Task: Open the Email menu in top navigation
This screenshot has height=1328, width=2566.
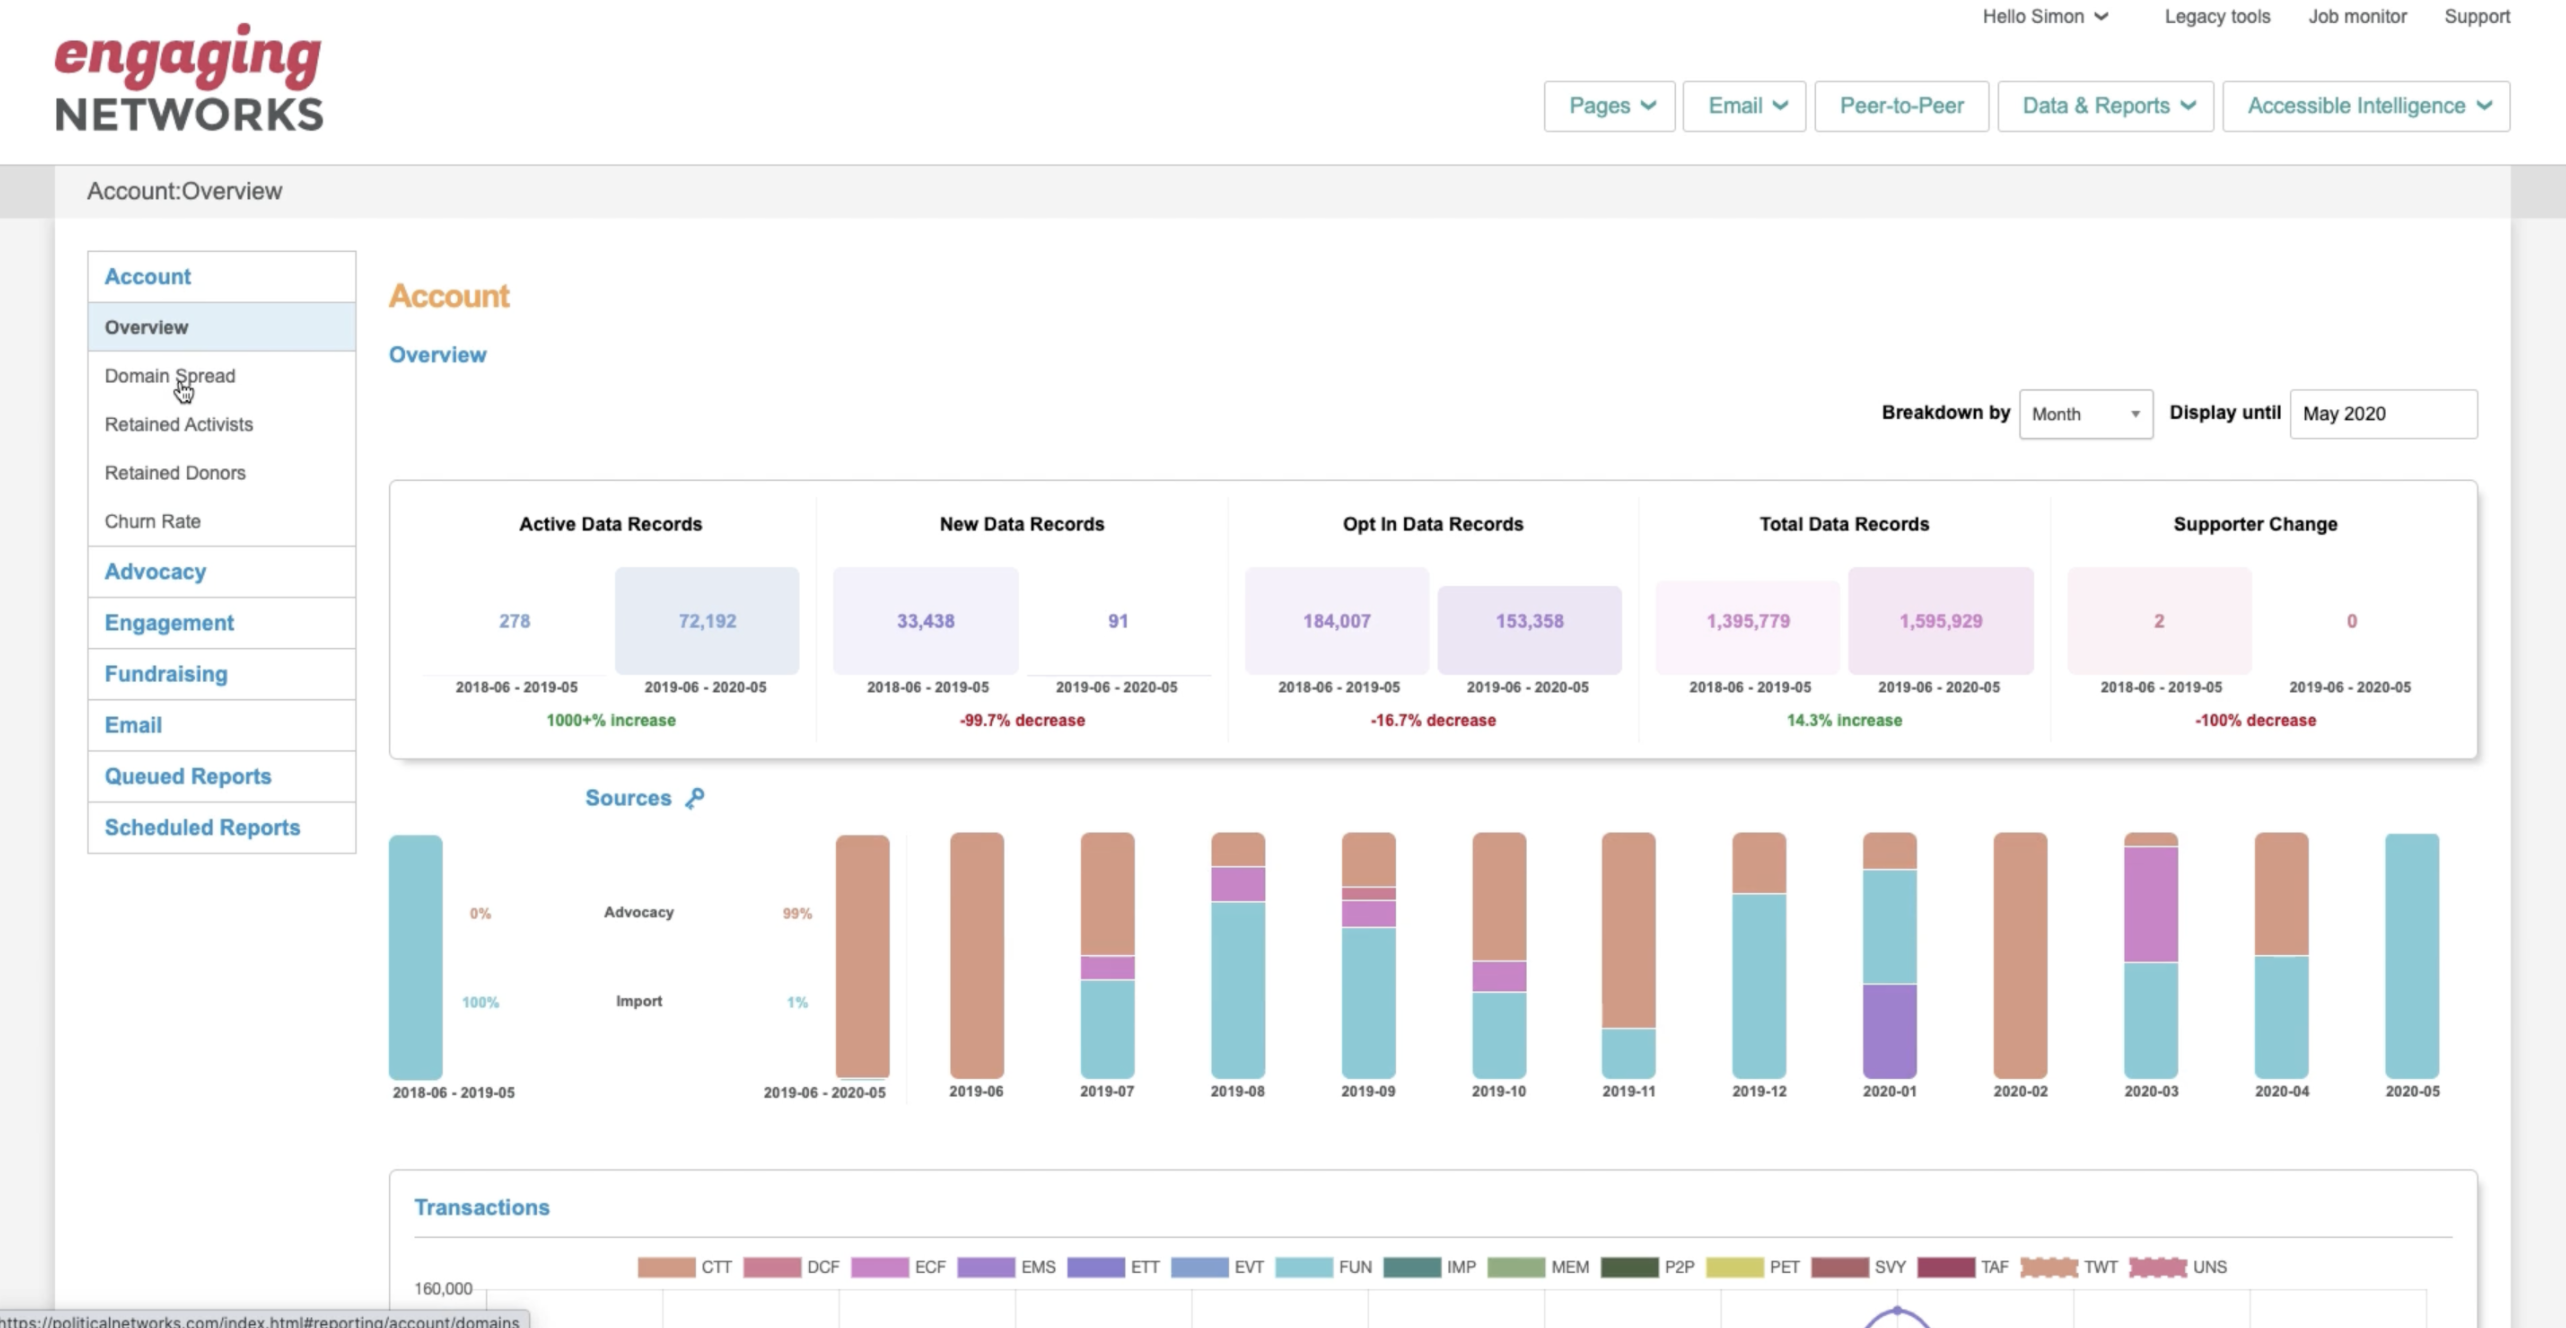Action: tap(1743, 105)
